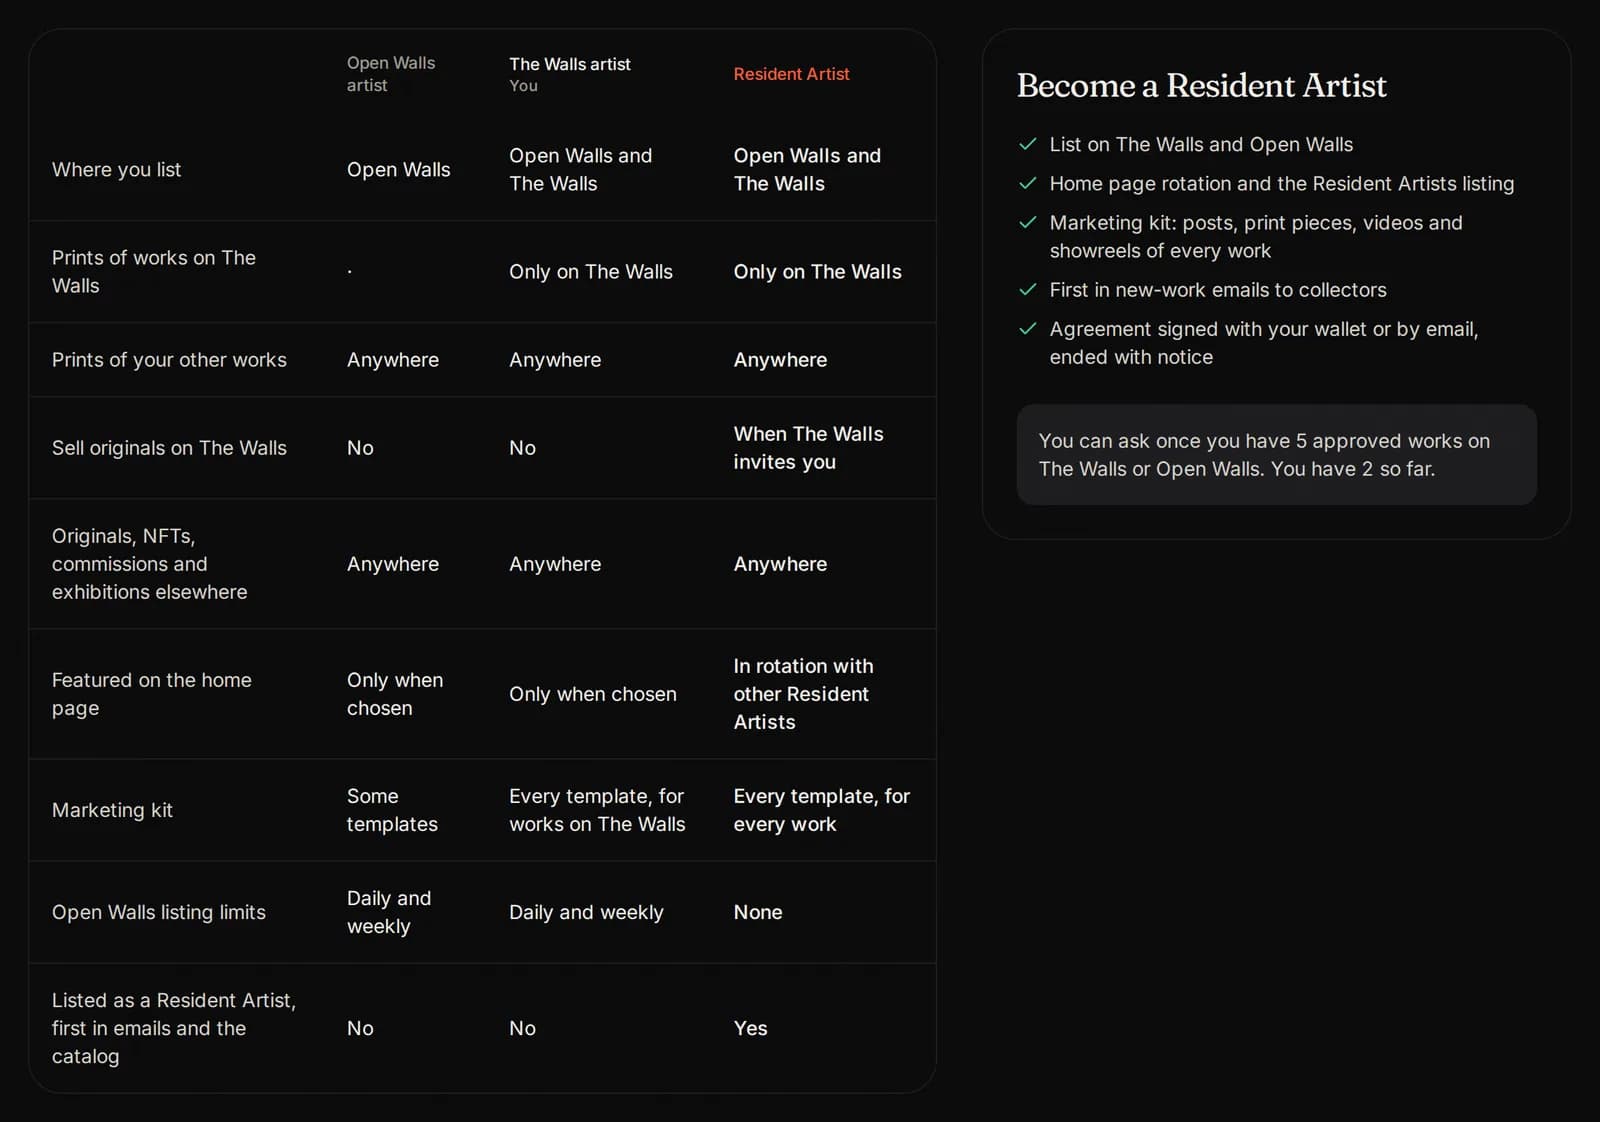
Task: Click 'Anywhere' under Resident Artist in 'Prints of your other works'
Action: (x=780, y=360)
